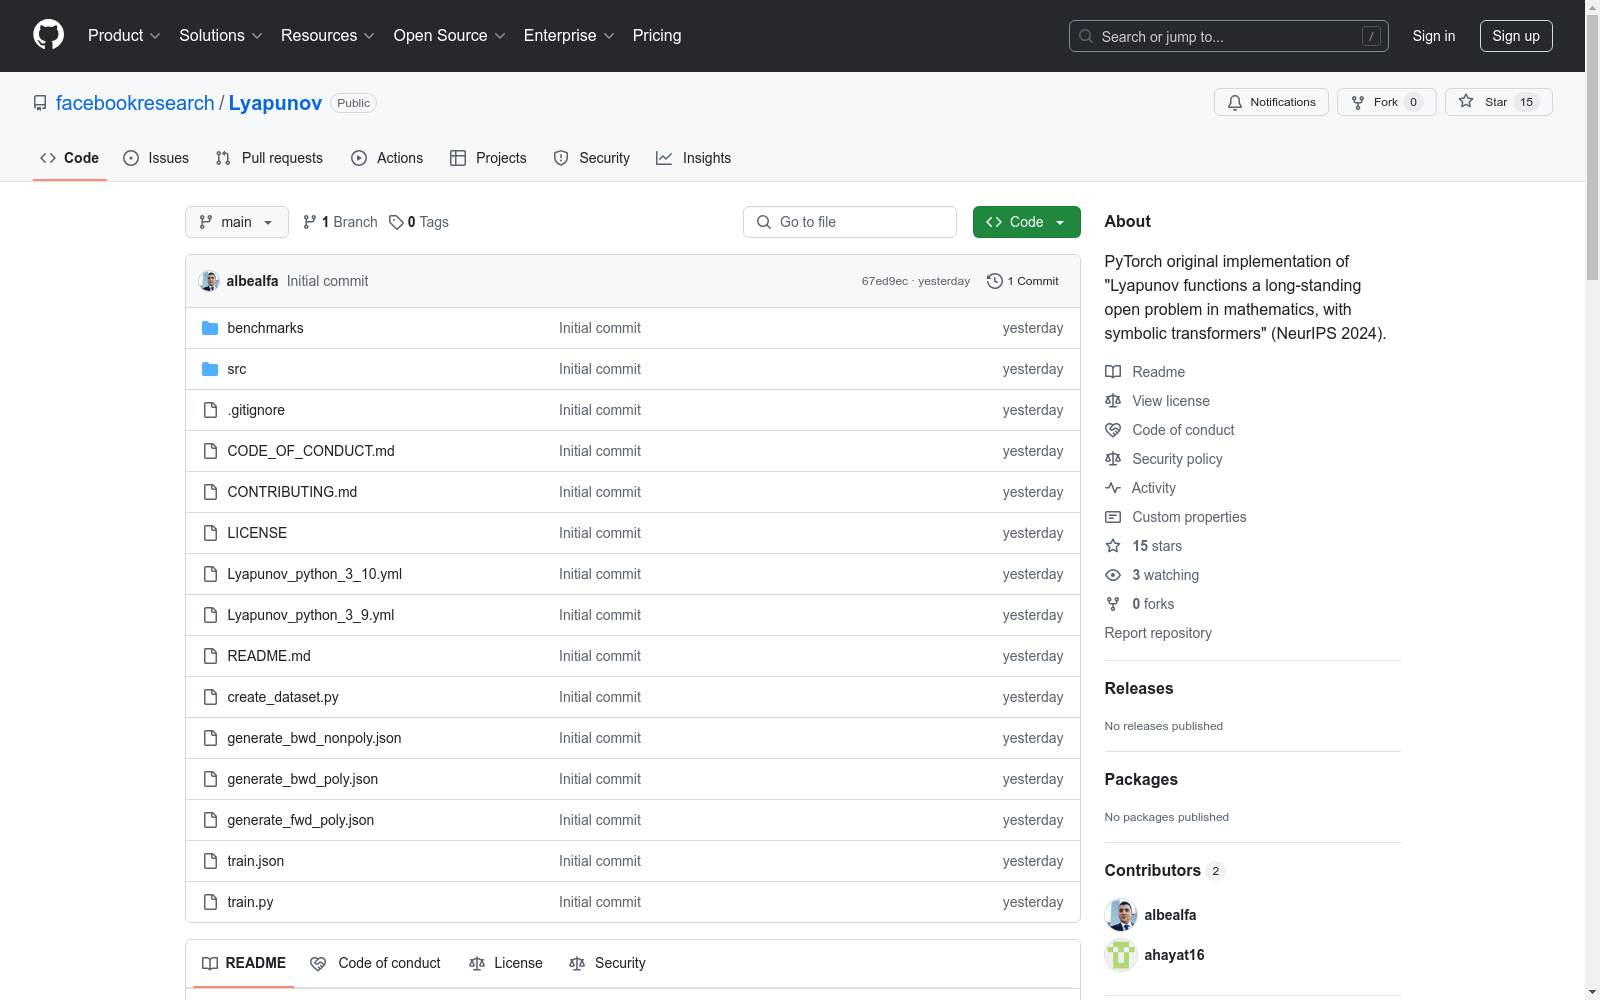Image resolution: width=1600 pixels, height=1000 pixels.
Task: Open the Lyapunov_python_3_10.yml file
Action: (x=315, y=574)
